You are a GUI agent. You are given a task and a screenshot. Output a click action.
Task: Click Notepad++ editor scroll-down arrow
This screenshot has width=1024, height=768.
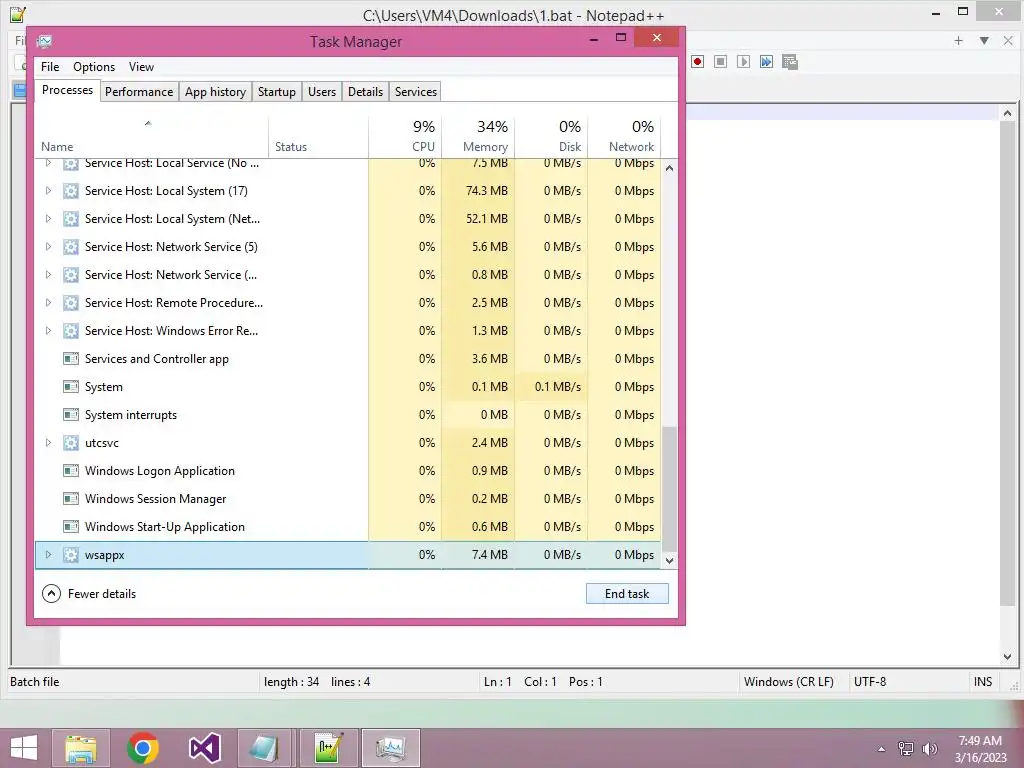point(1007,656)
